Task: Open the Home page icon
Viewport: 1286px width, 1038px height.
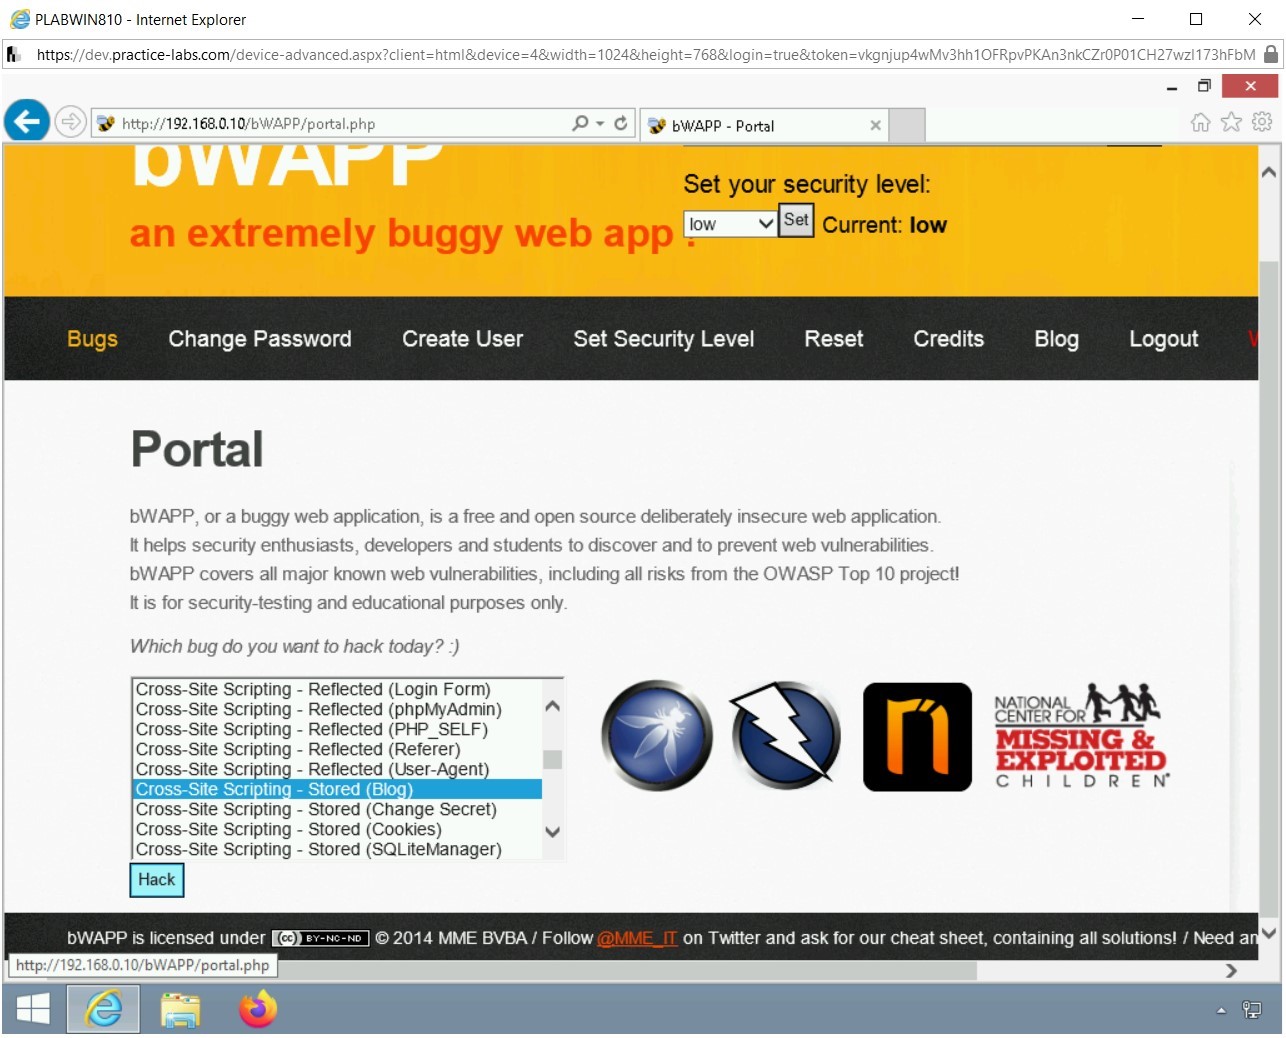Action: pyautogui.click(x=1199, y=121)
